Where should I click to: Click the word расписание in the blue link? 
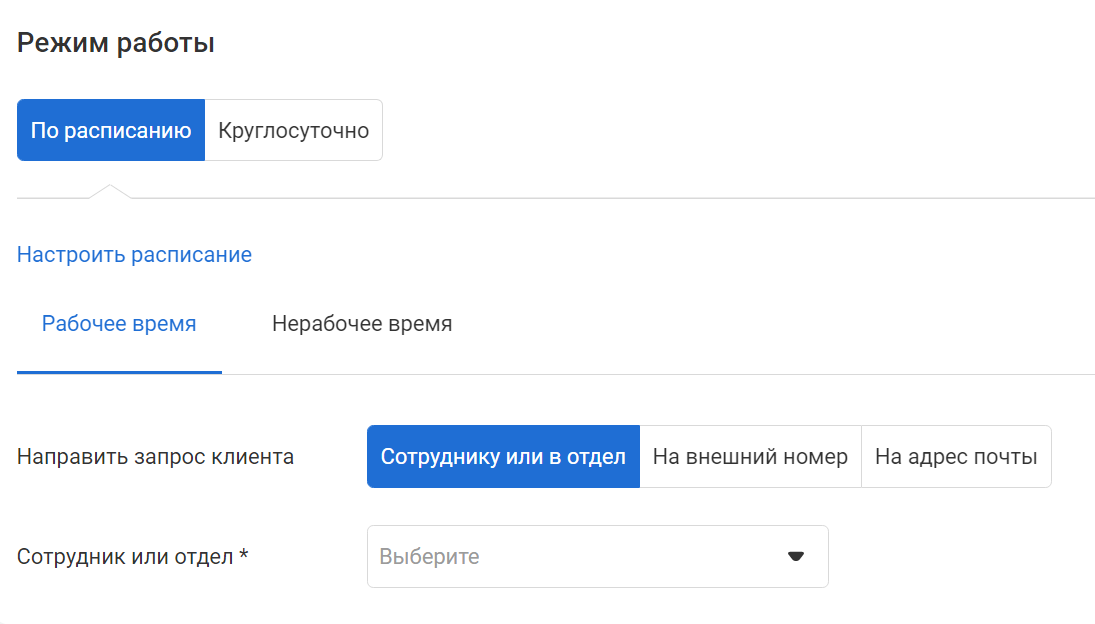coord(192,255)
